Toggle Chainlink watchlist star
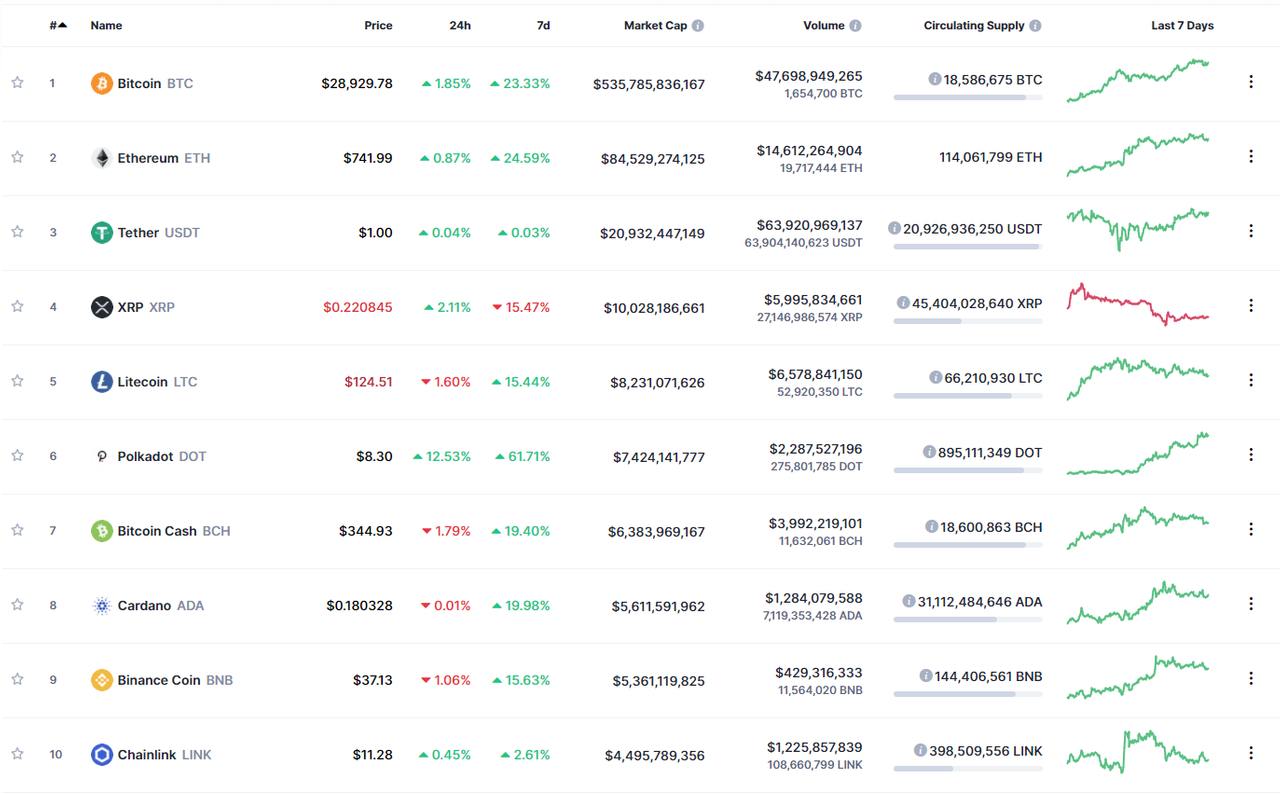Screen dimensions: 1280x795 [17, 754]
